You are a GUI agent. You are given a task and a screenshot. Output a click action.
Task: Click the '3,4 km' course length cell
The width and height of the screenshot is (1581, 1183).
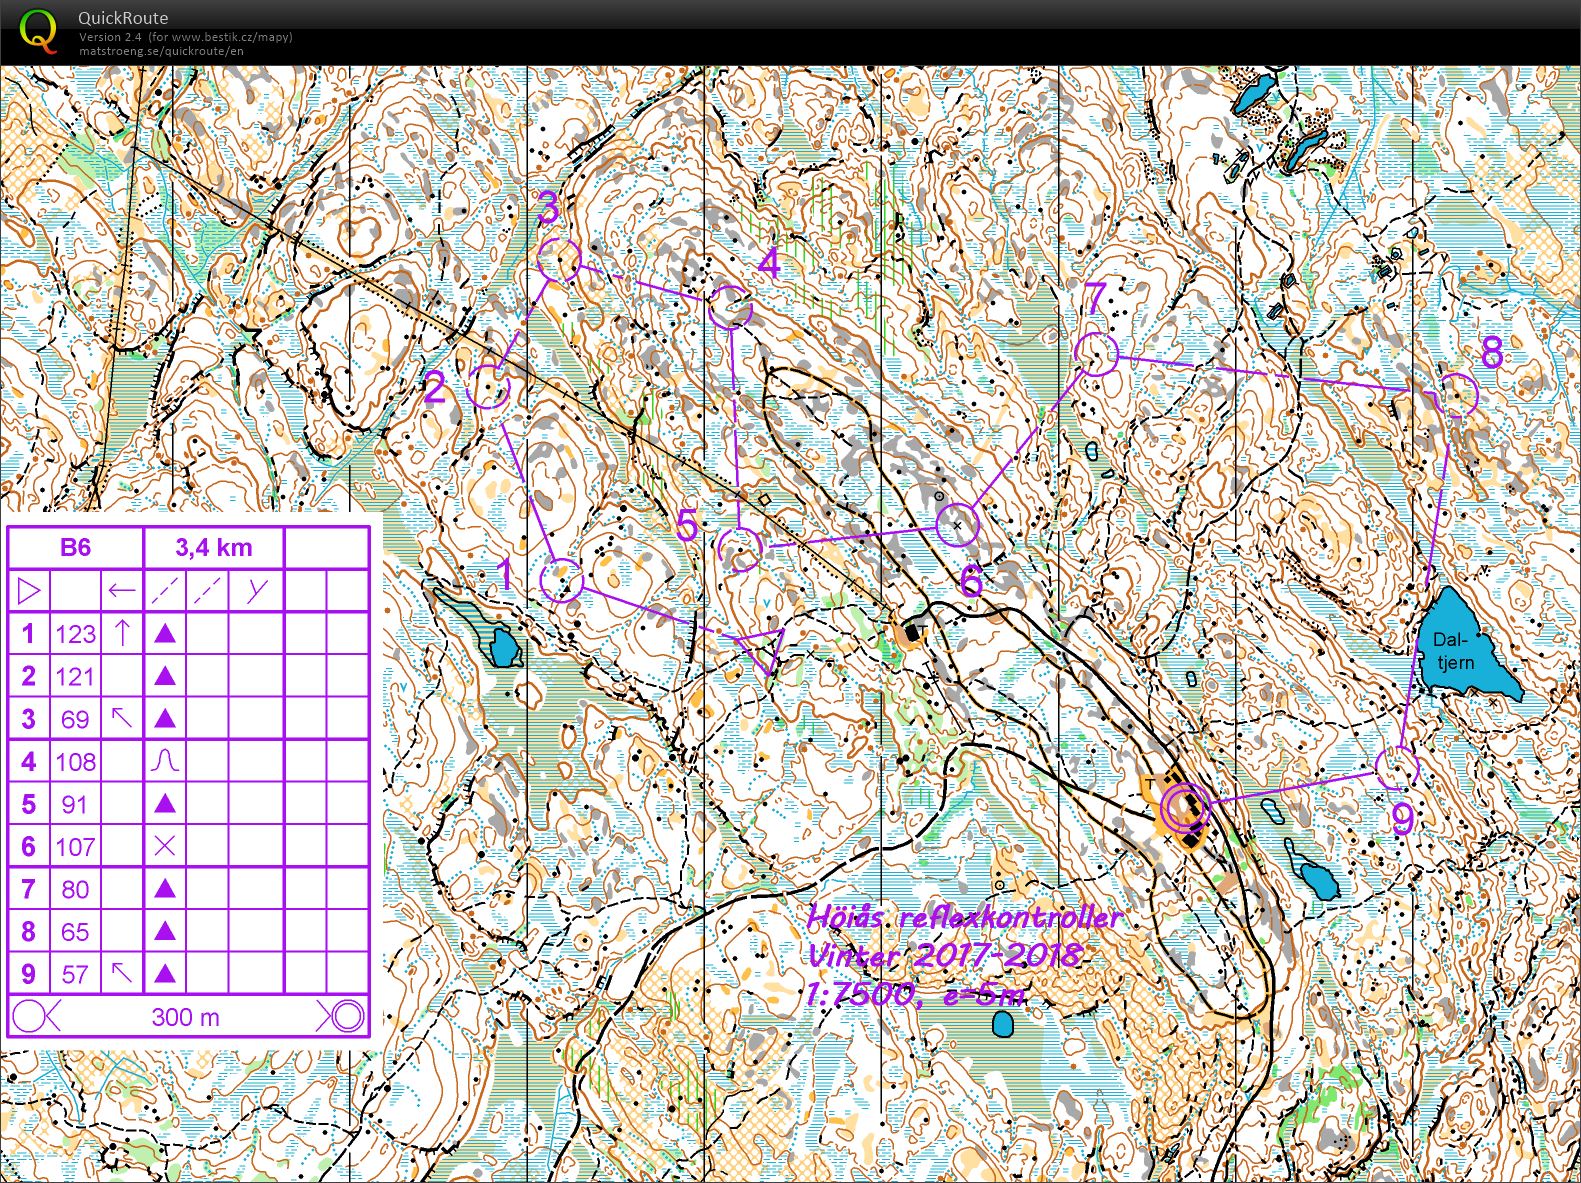click(214, 547)
